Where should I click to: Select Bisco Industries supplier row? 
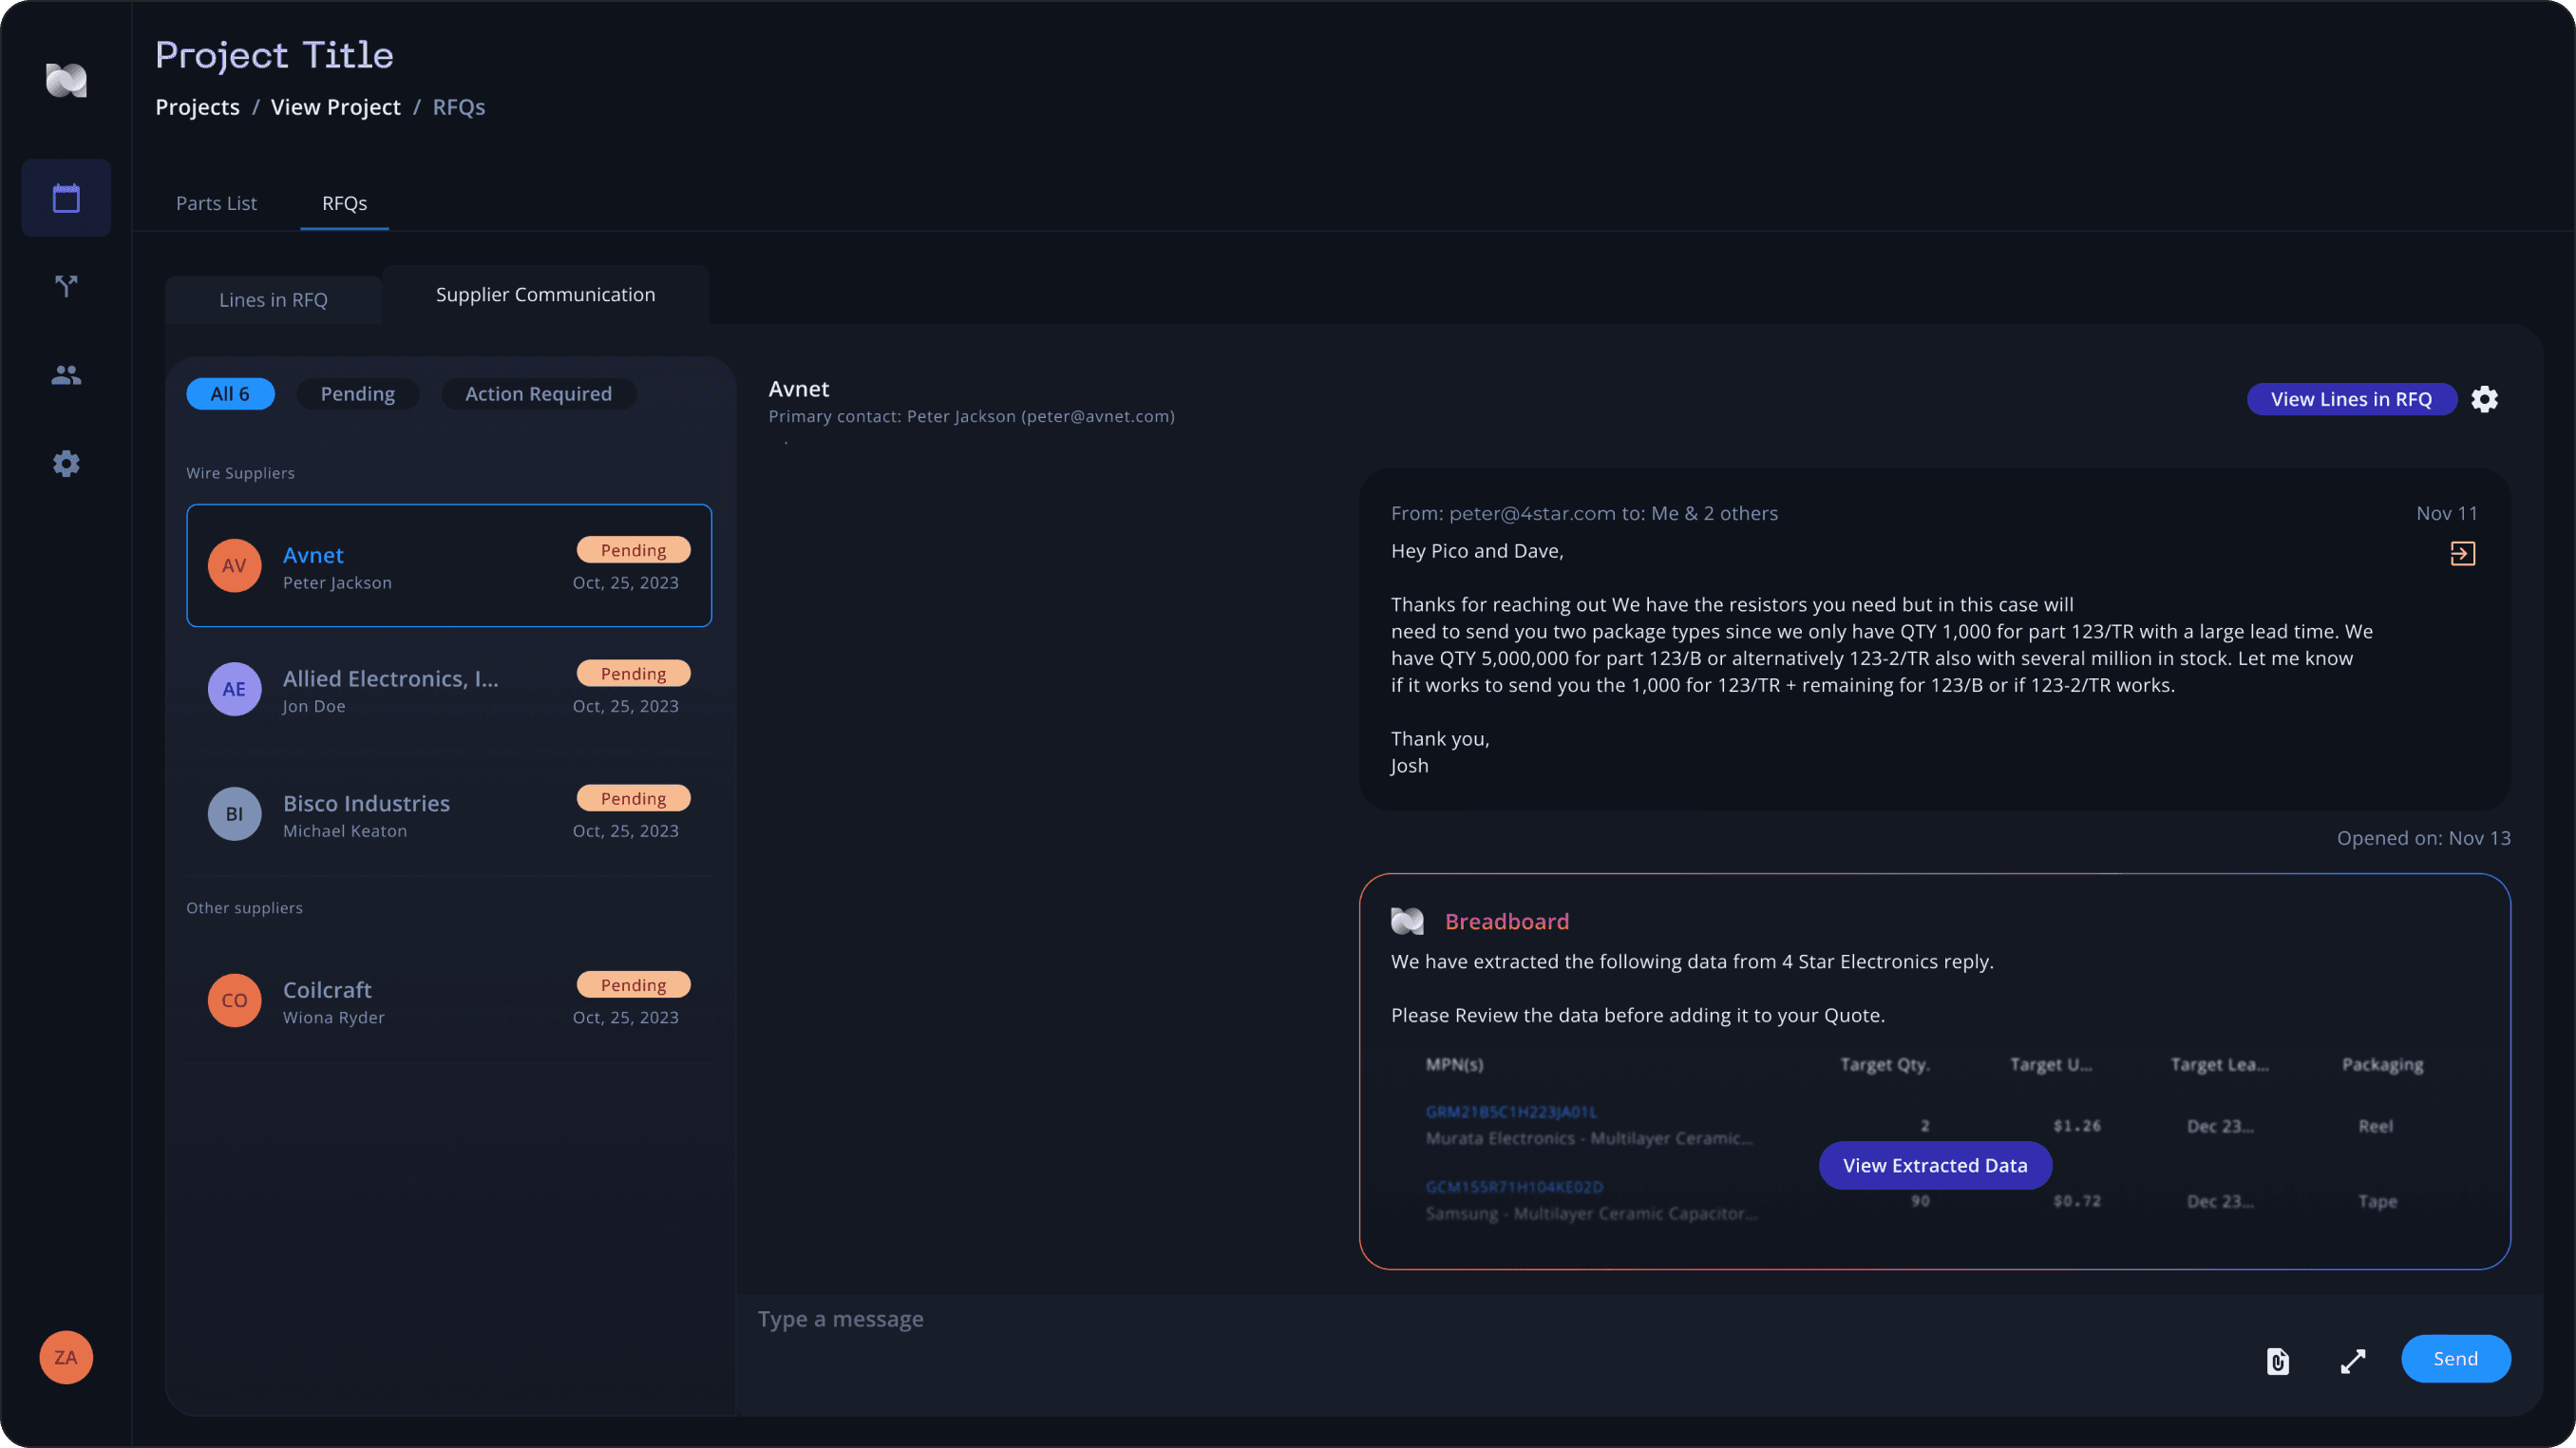click(449, 814)
